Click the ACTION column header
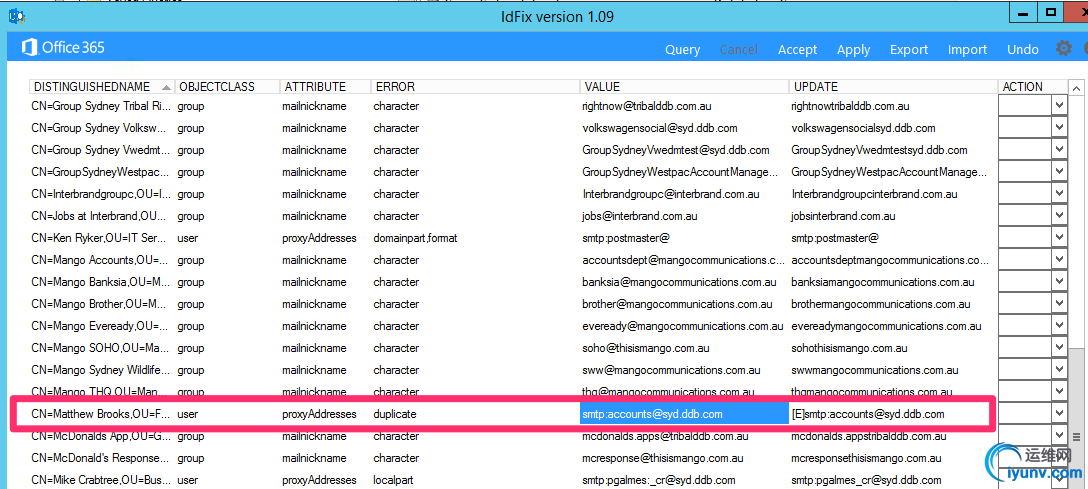The width and height of the screenshot is (1088, 489). 1032,87
